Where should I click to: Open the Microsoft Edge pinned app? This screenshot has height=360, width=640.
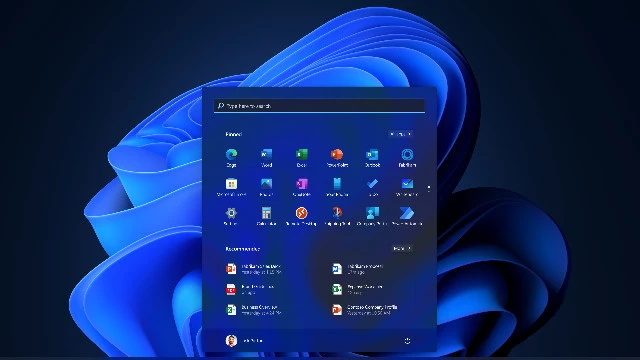point(231,158)
